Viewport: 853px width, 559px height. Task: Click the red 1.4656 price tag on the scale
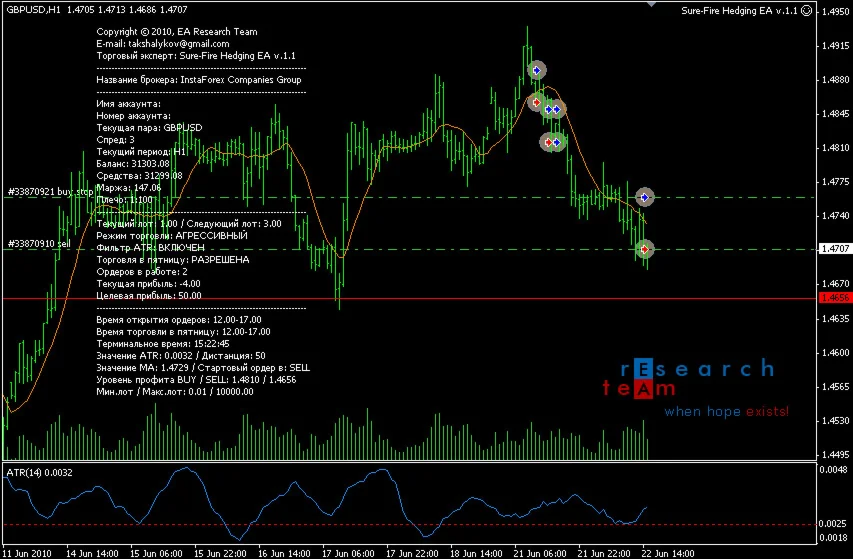[835, 298]
